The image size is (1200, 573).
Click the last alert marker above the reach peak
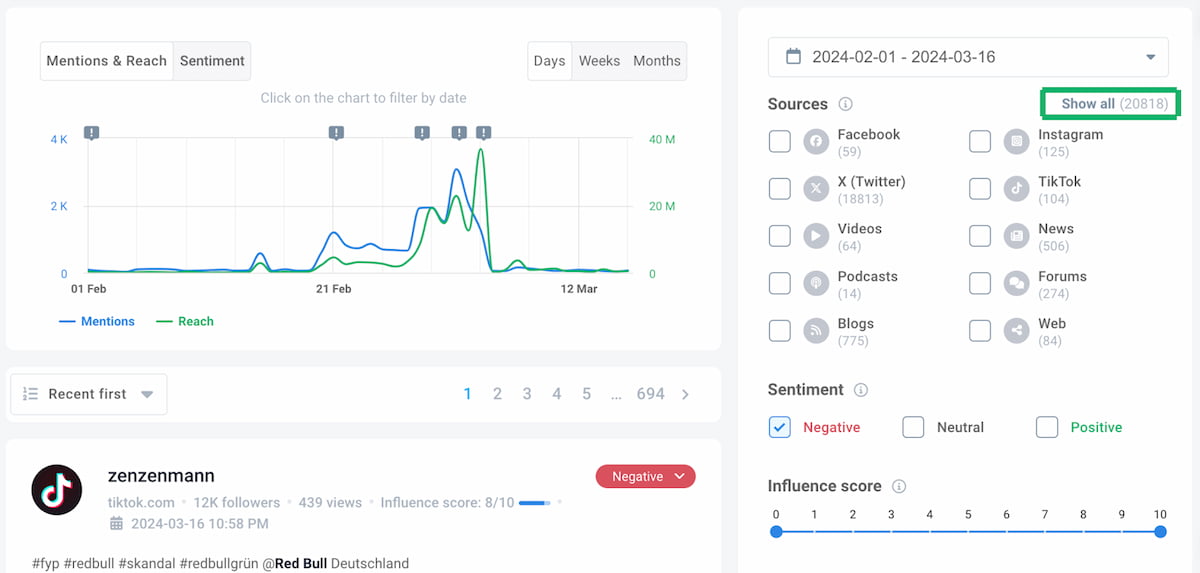click(x=483, y=133)
